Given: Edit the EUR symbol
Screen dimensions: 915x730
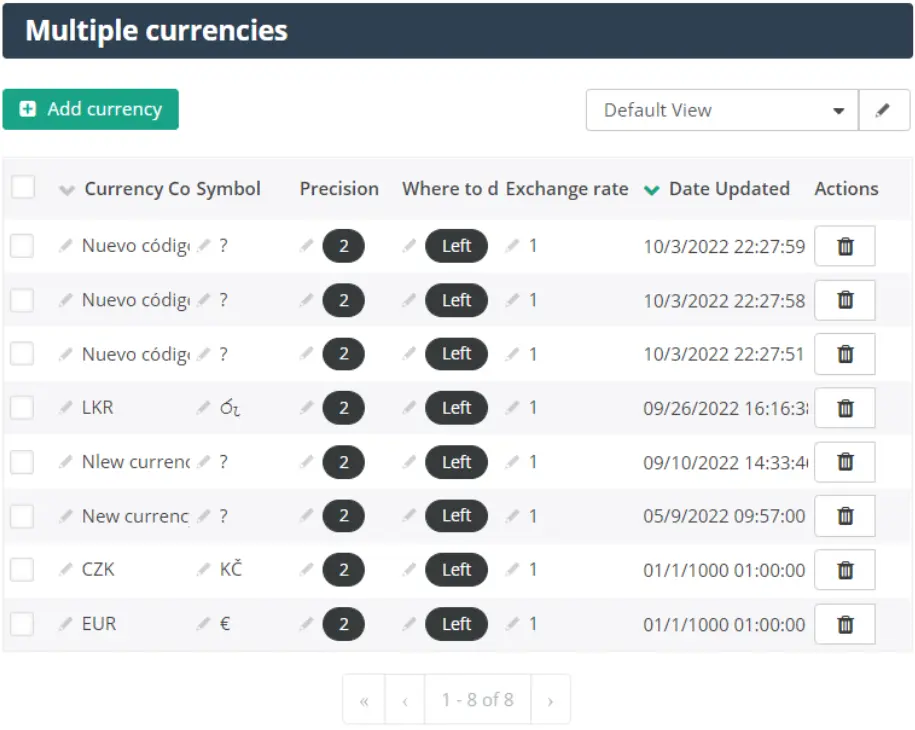Looking at the screenshot, I should 203,624.
